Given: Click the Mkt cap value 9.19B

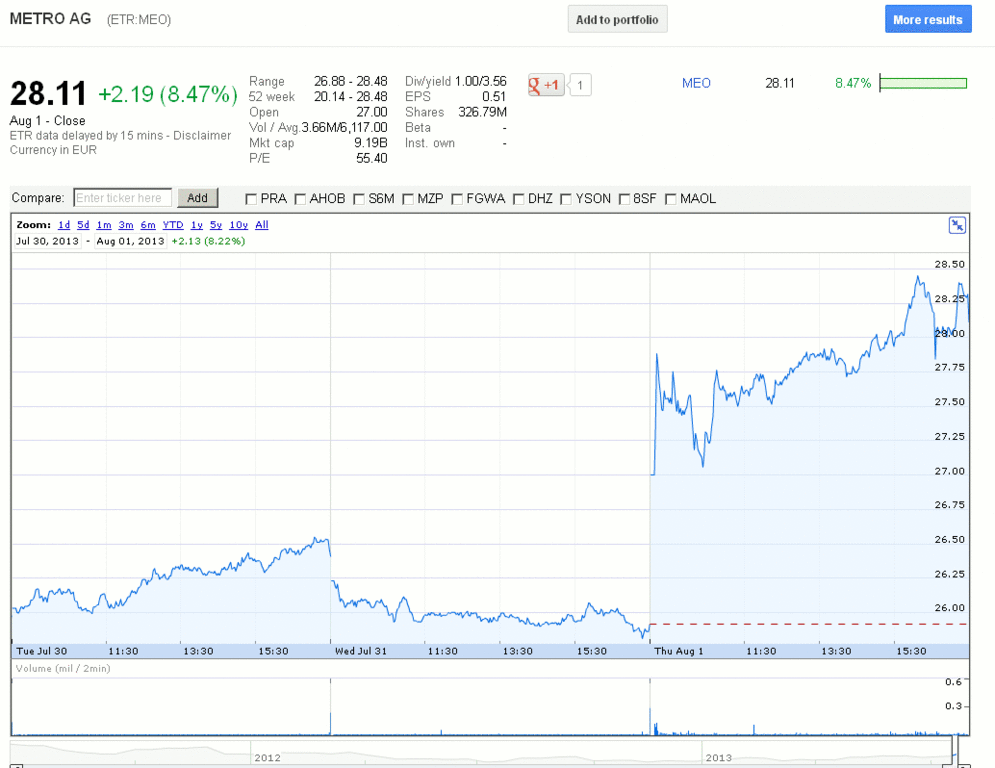Looking at the screenshot, I should click(371, 143).
